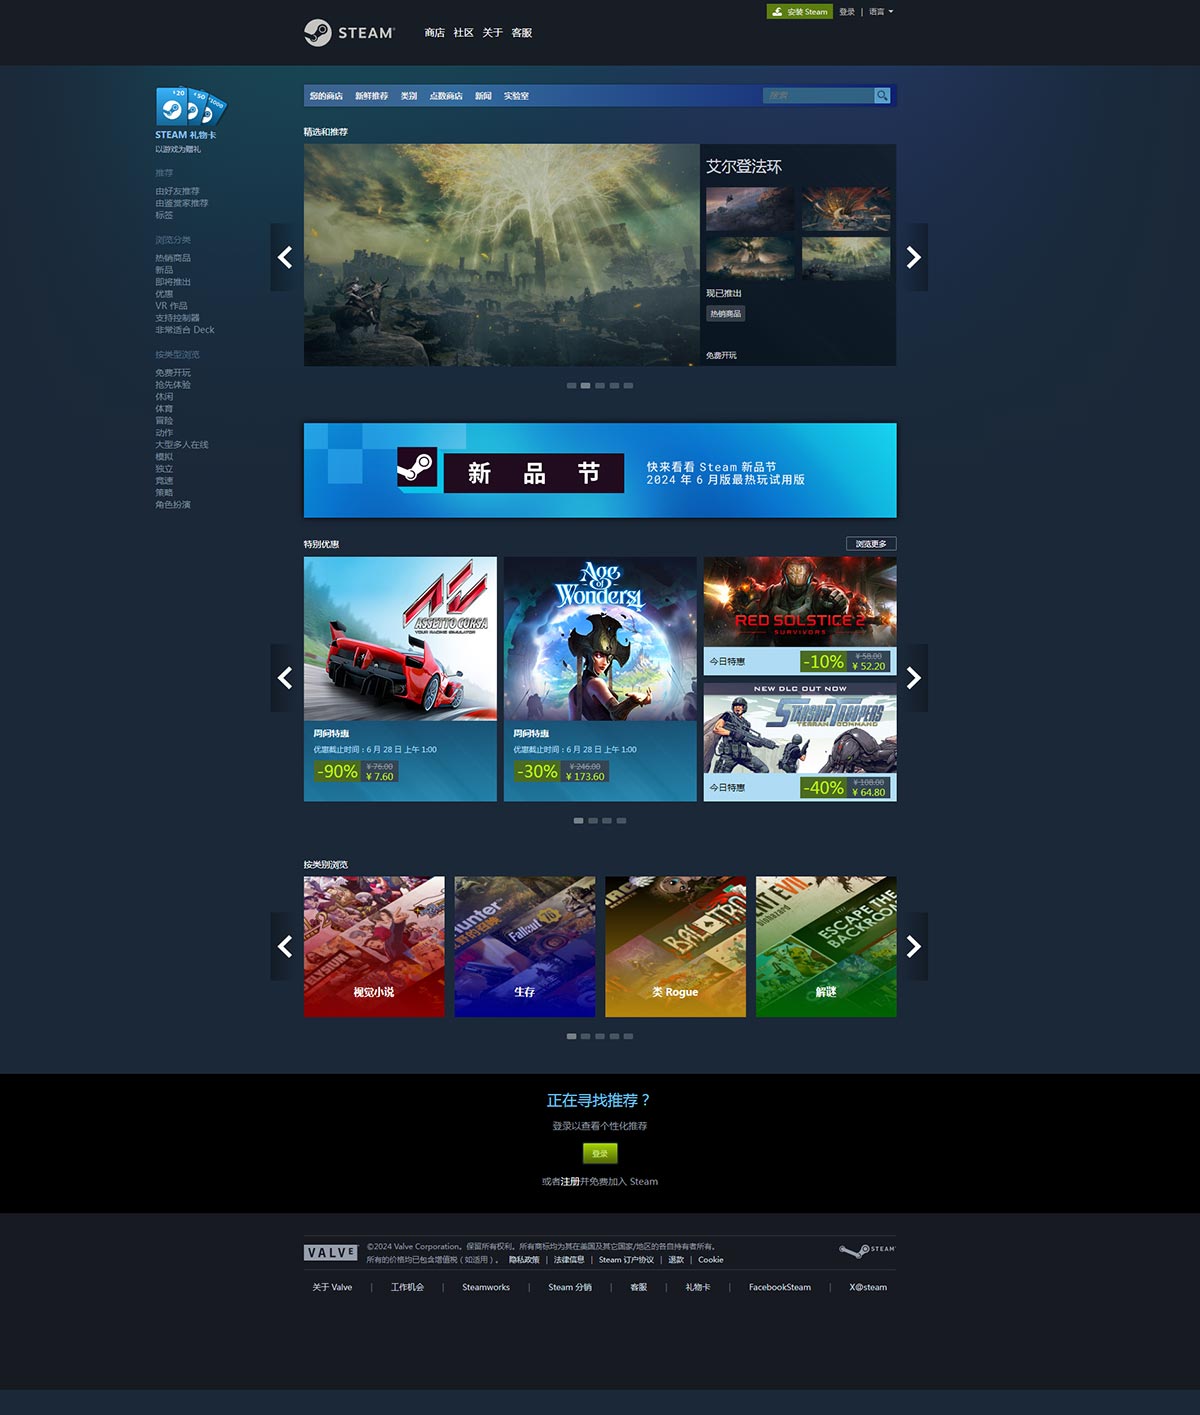Open the 商店 menu in header

pos(434,33)
